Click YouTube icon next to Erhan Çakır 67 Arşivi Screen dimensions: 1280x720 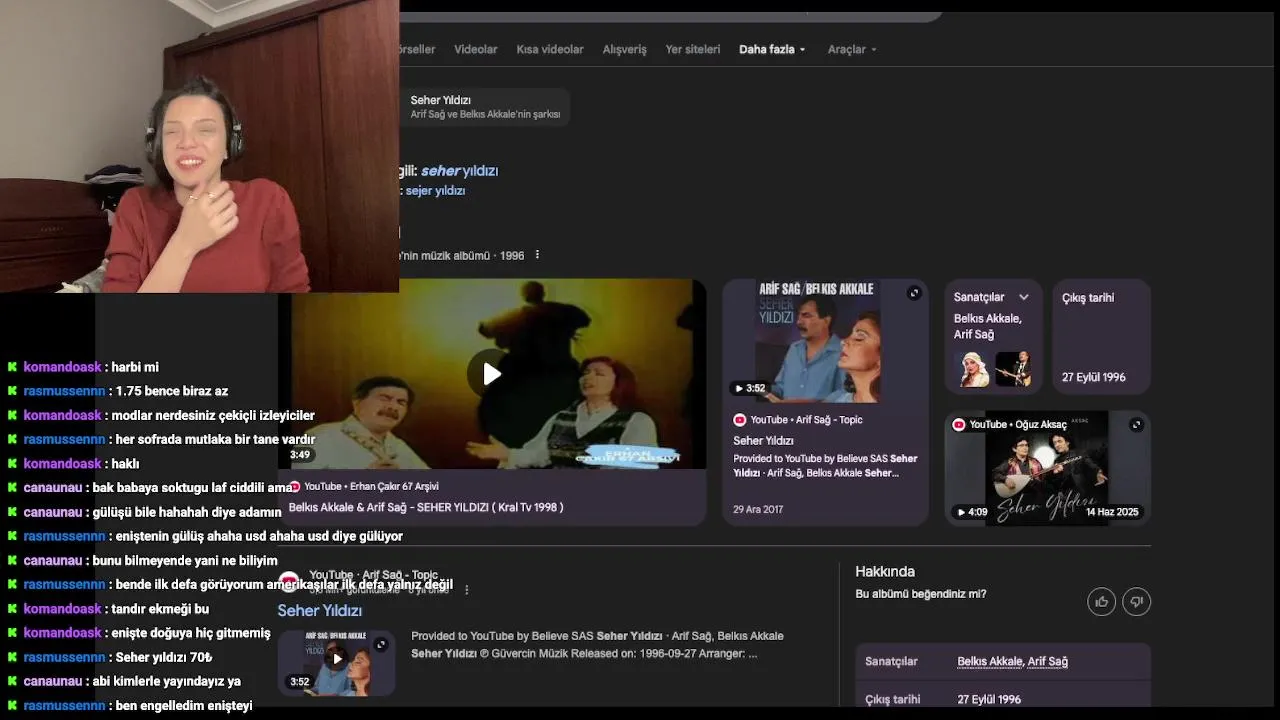click(295, 486)
